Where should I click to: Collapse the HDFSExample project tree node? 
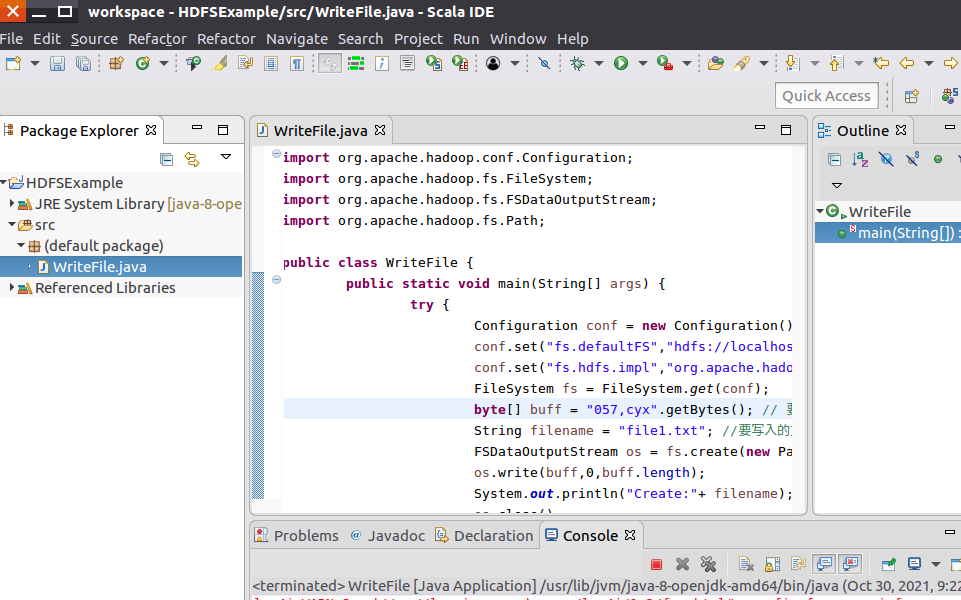[x=4, y=183]
